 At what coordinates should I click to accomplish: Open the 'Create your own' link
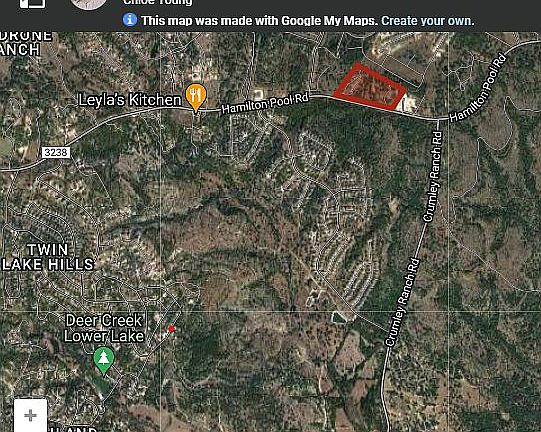pos(427,21)
